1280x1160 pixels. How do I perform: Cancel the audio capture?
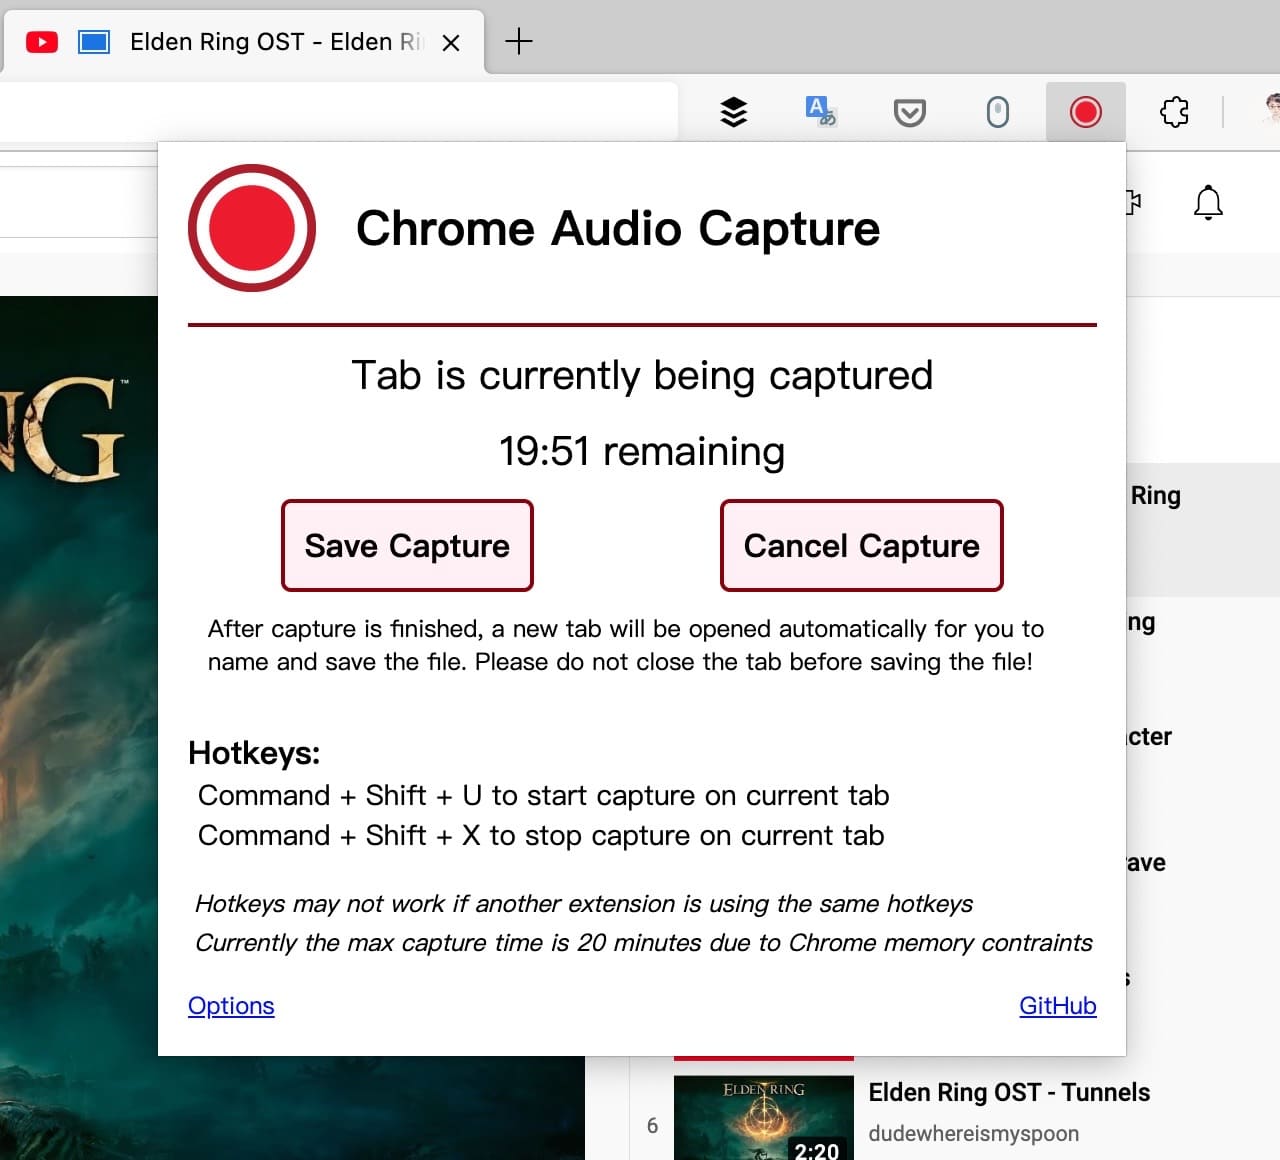tap(860, 546)
